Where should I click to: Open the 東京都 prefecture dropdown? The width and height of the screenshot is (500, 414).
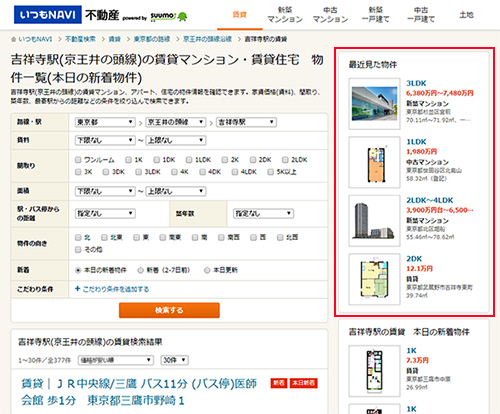pyautogui.click(x=105, y=122)
